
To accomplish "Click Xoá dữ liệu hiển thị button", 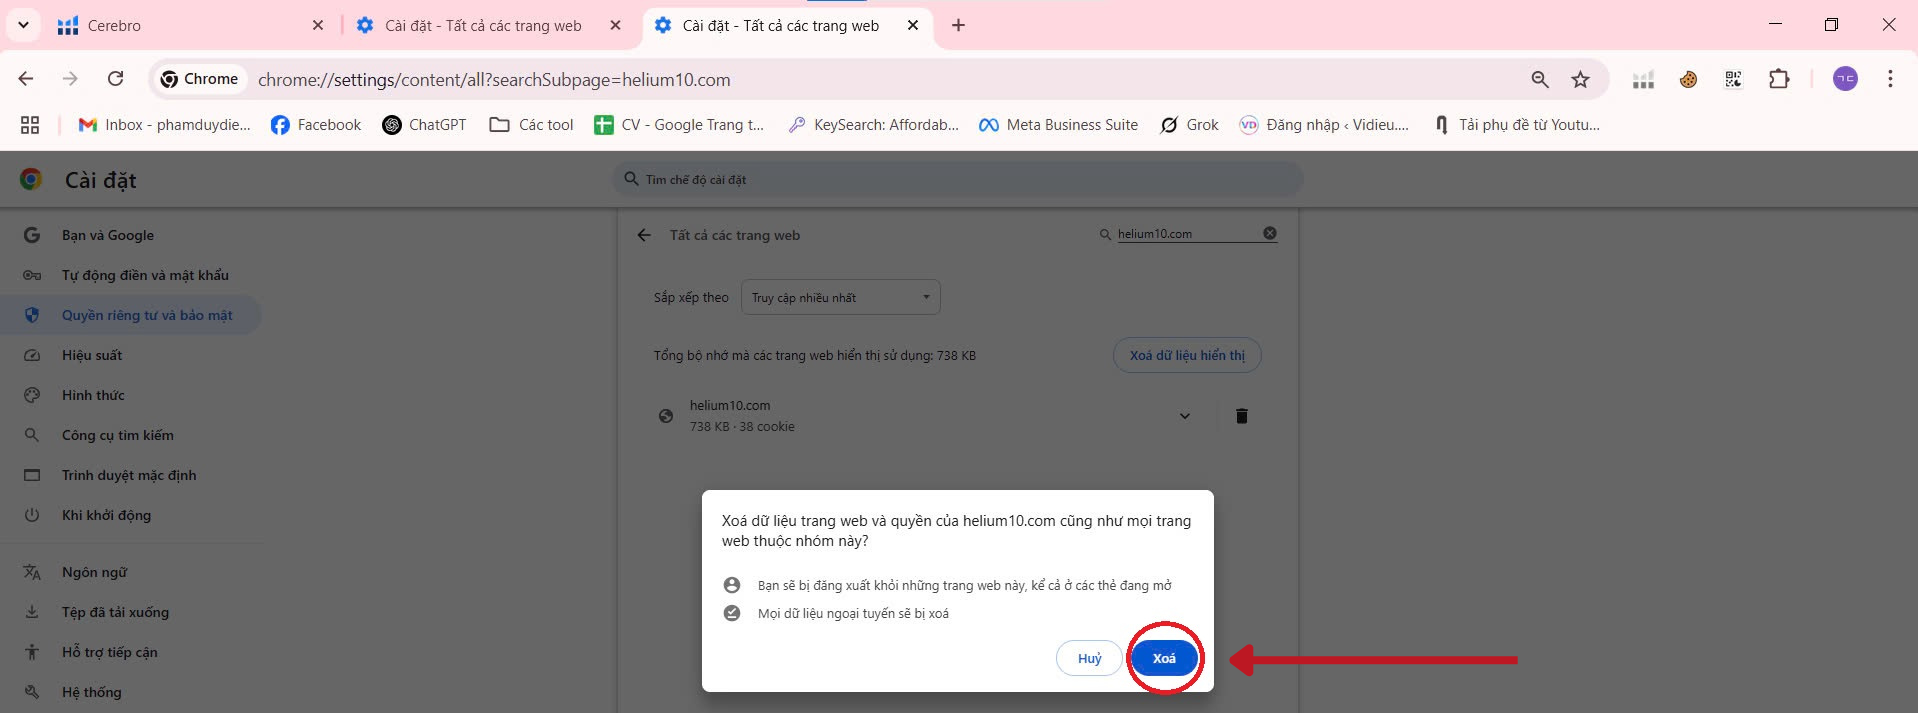I will pyautogui.click(x=1187, y=355).
